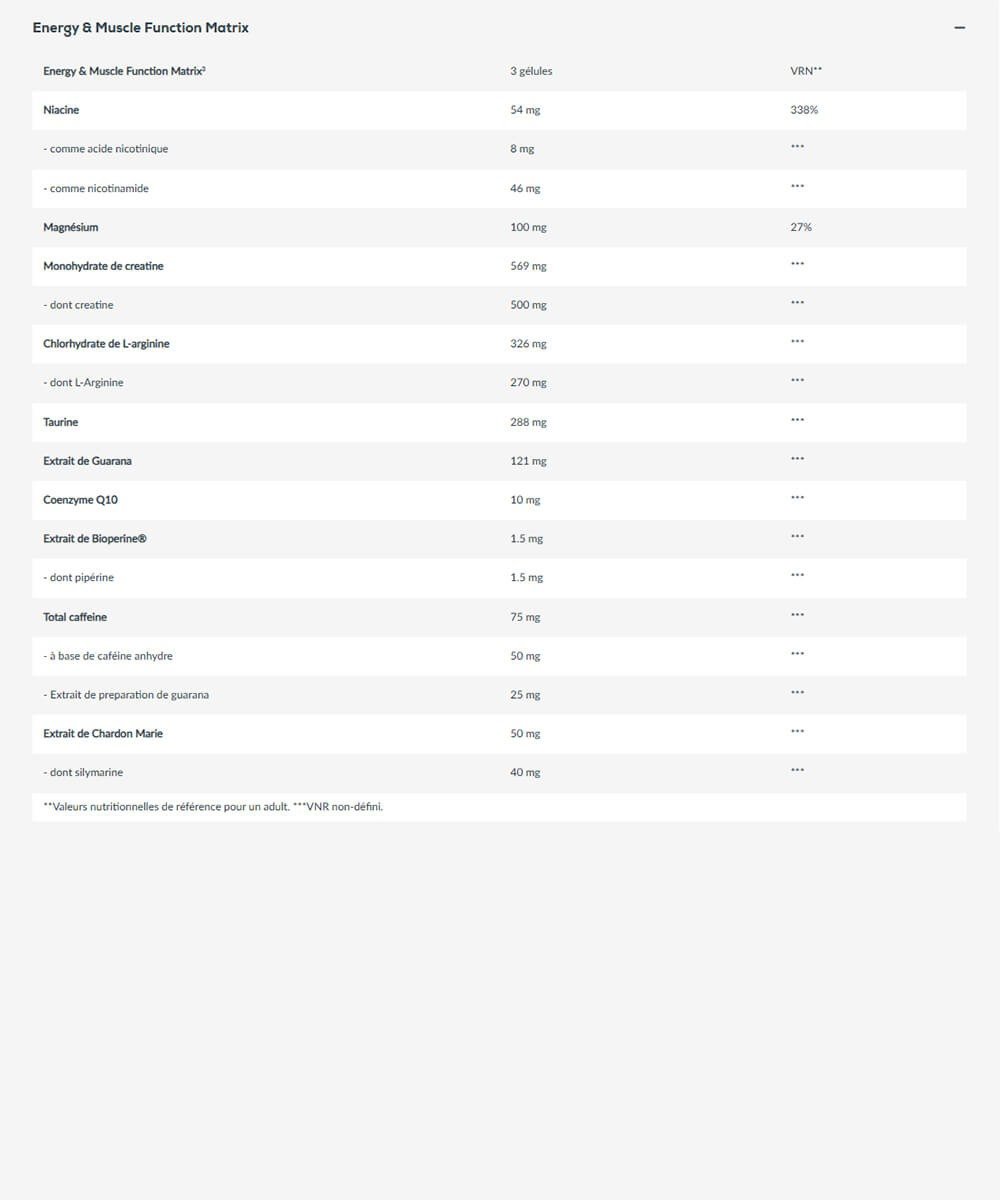Click the 3 gélules column header
The image size is (1000, 1200).
(531, 71)
